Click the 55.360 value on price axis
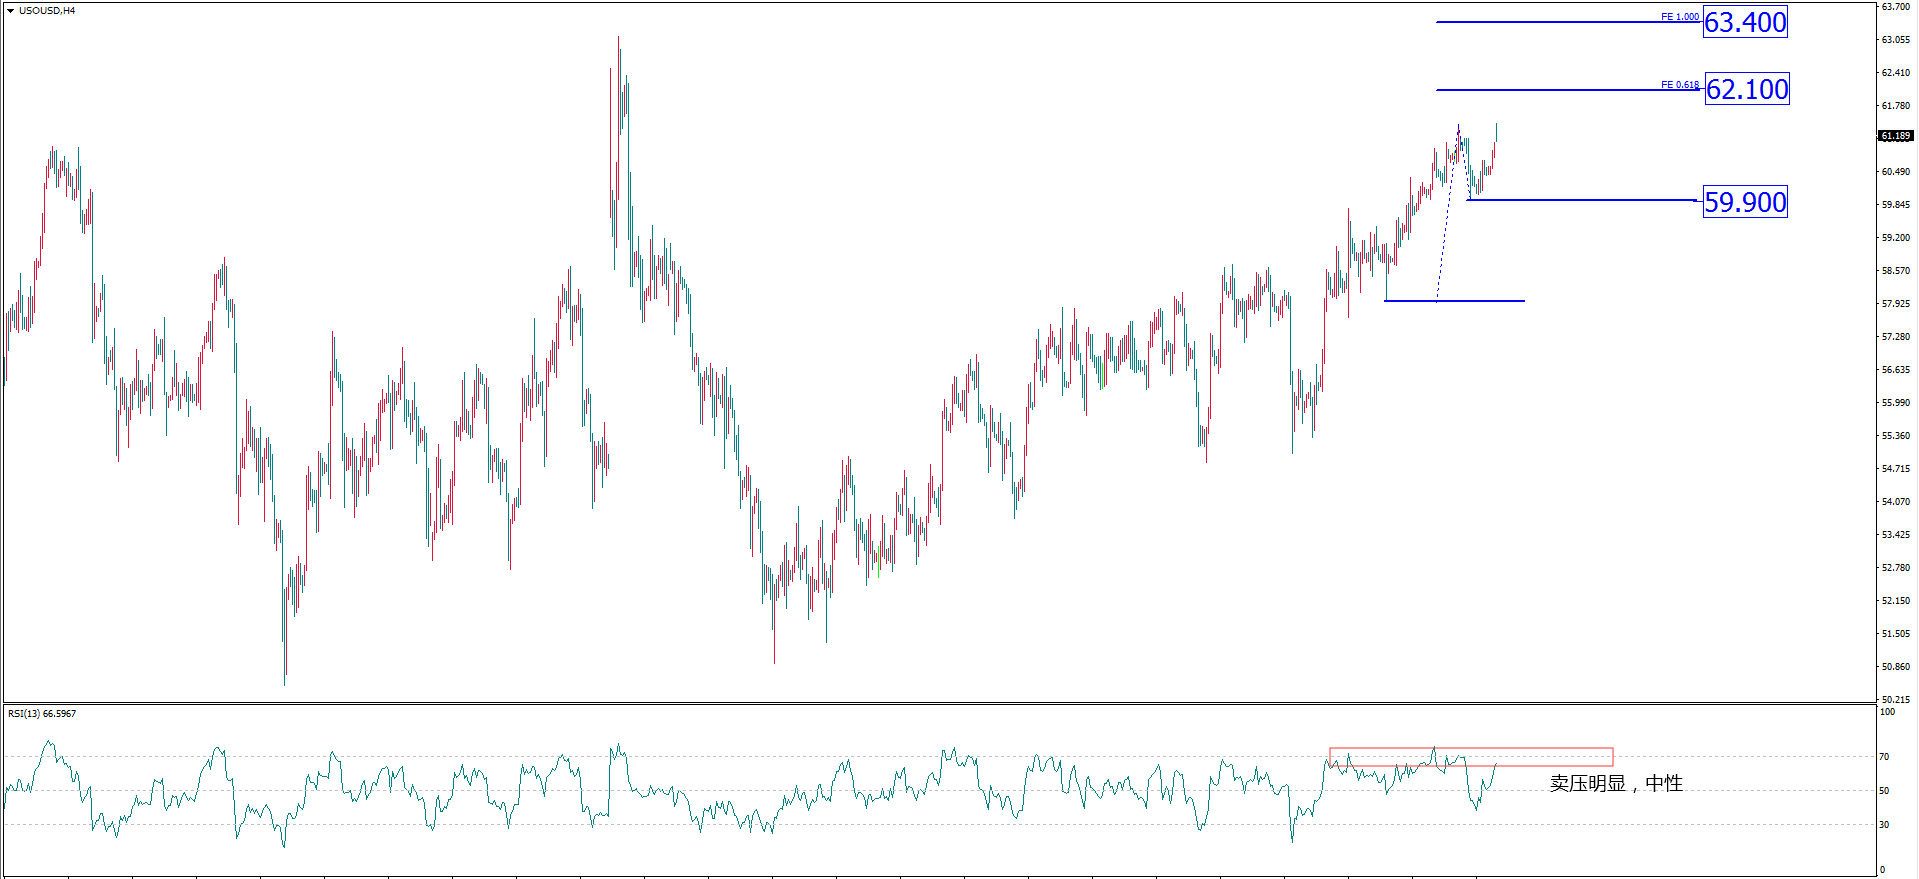Image resolution: width=1919 pixels, height=879 pixels. point(1896,436)
